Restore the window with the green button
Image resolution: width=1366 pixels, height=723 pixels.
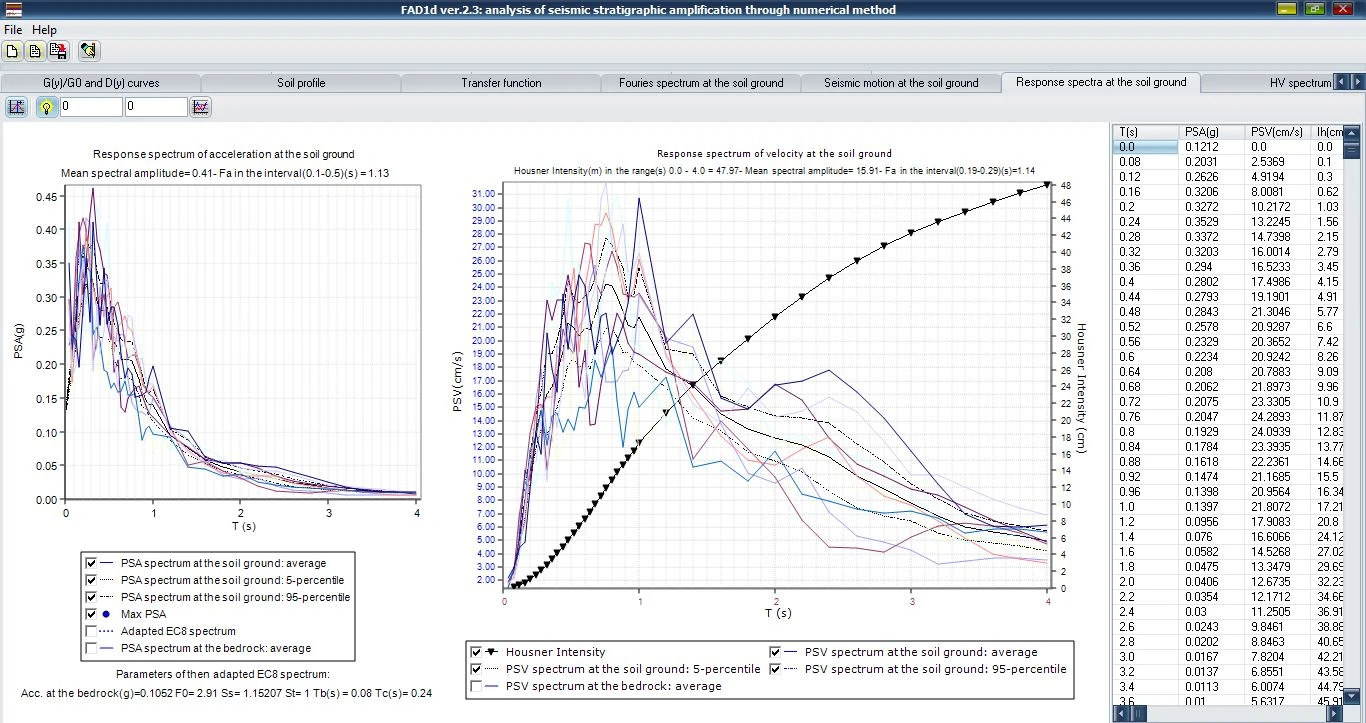[x=1315, y=9]
